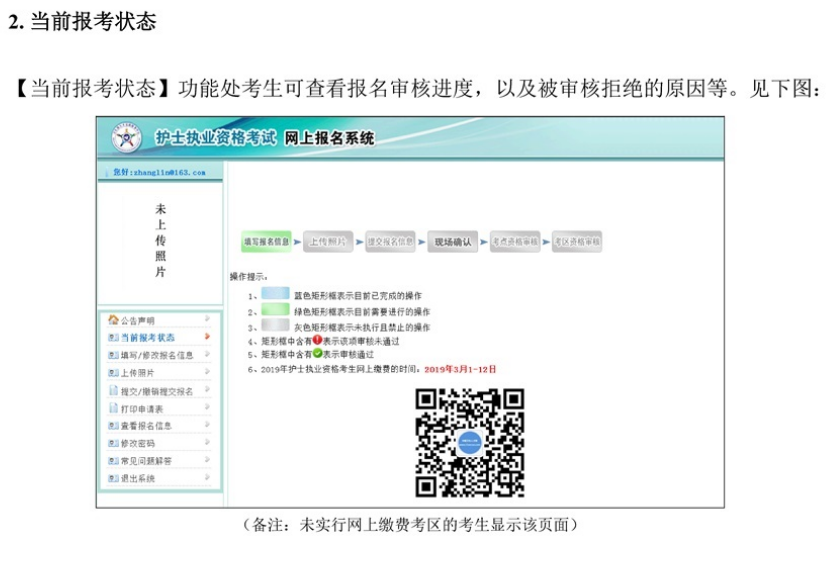This screenshot has height=565, width=838.
Task: Click the 现场确认 step button
Action: 453,242
